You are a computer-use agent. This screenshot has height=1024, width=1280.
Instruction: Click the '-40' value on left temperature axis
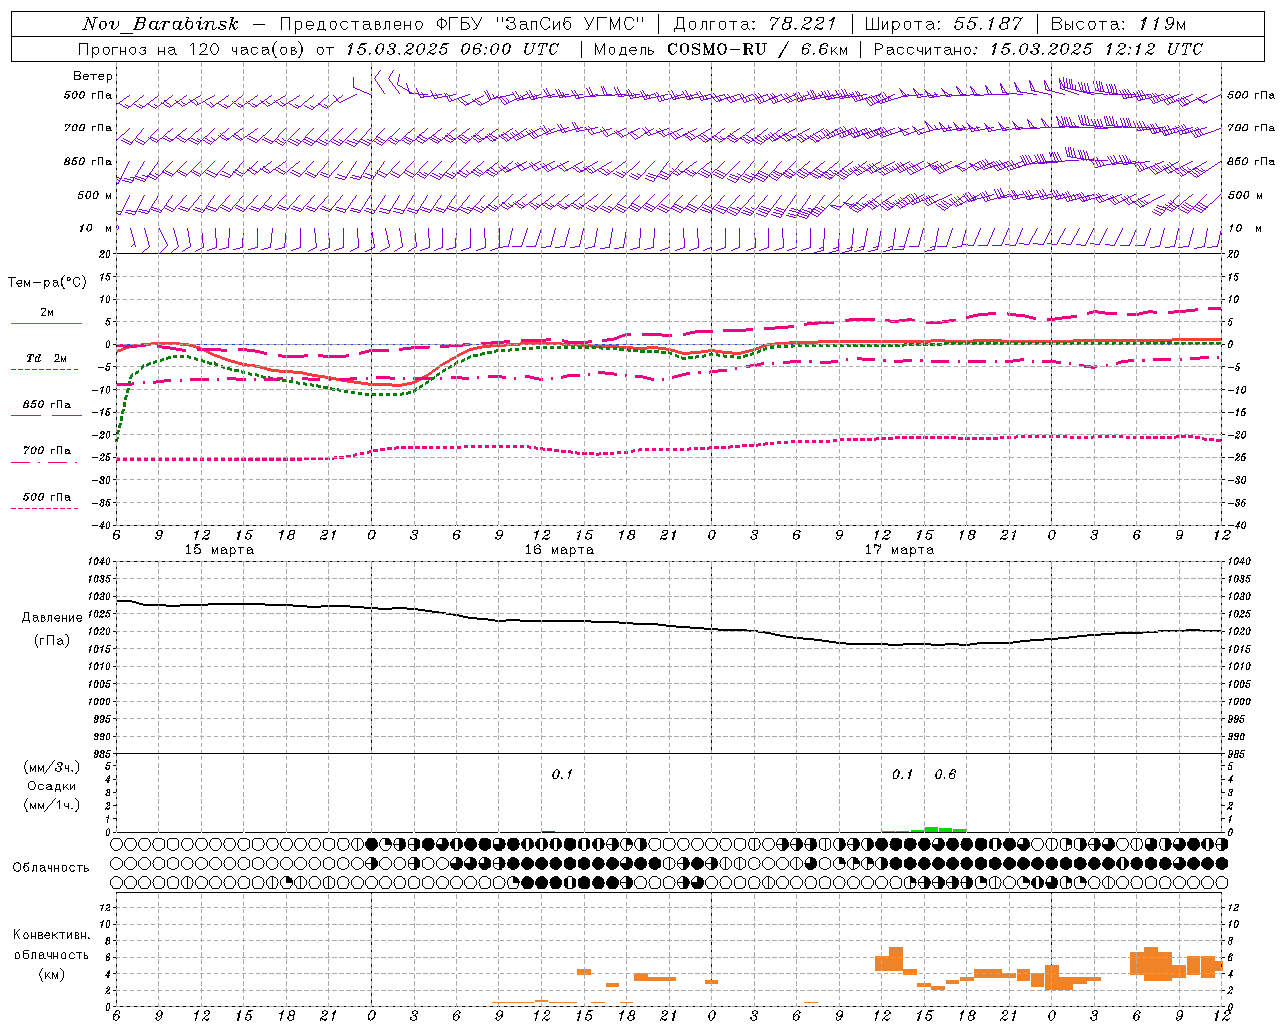pos(103,525)
